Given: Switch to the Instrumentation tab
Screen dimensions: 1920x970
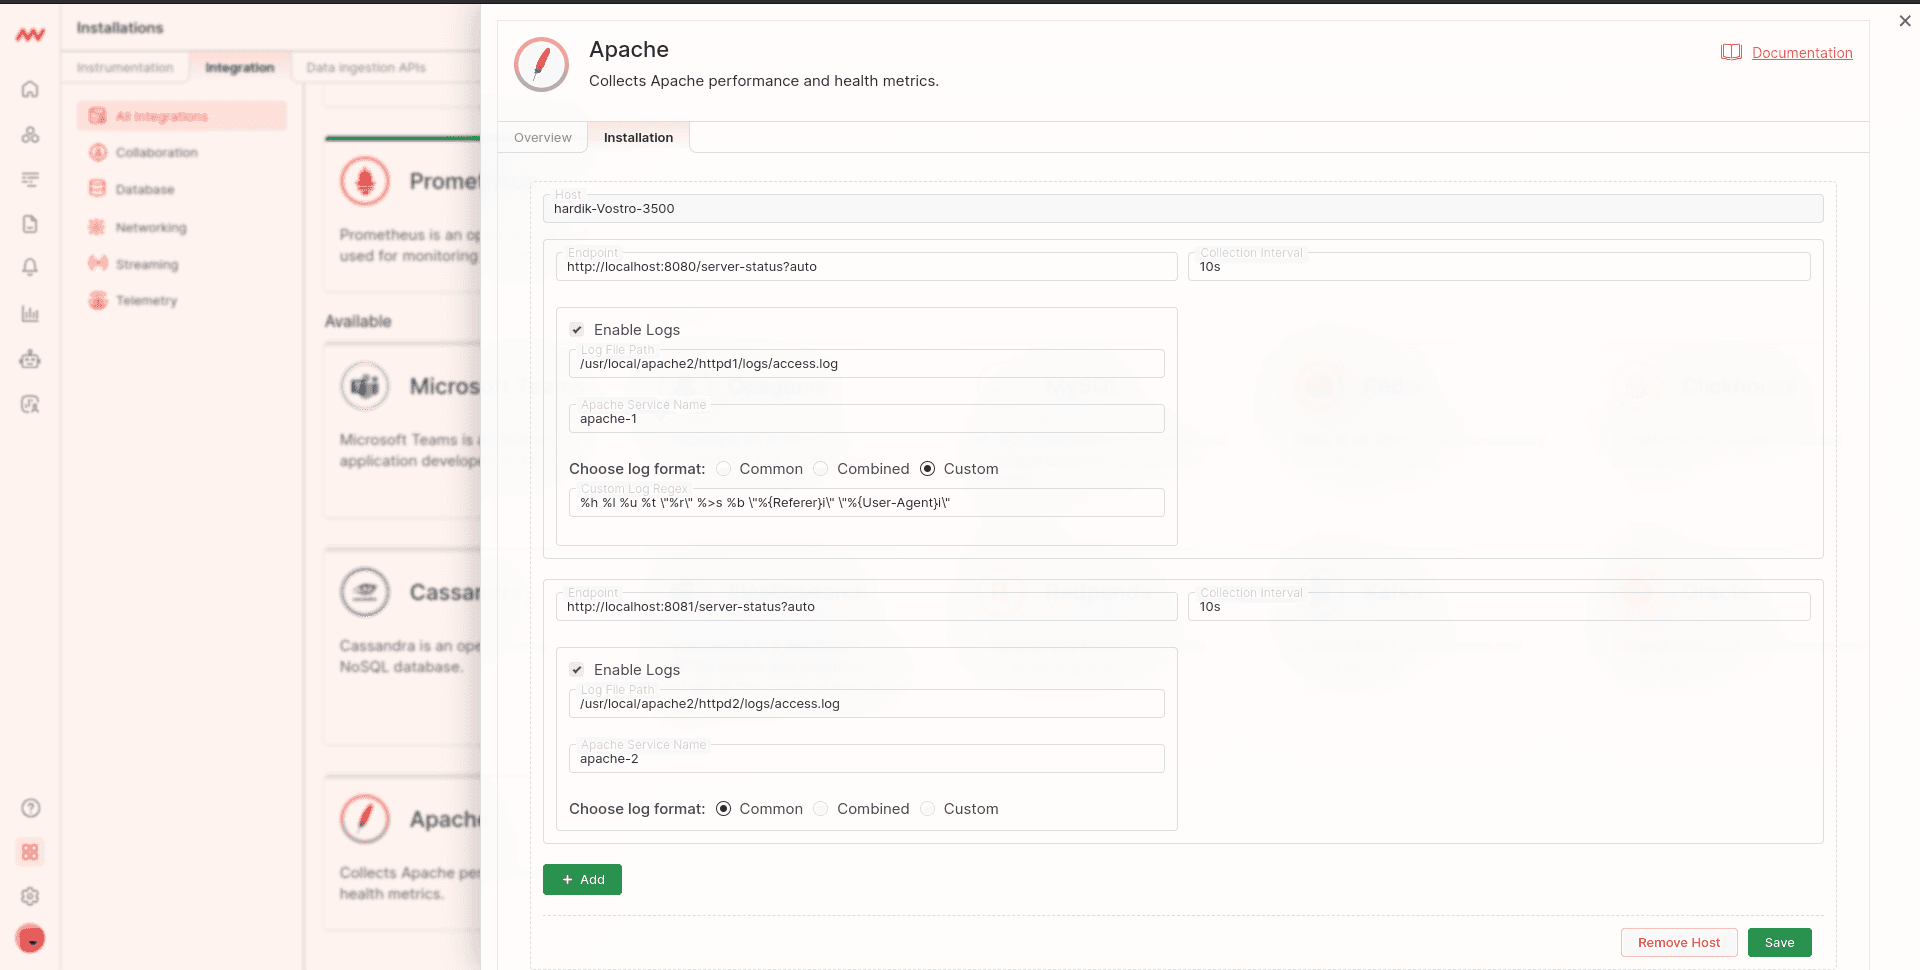Looking at the screenshot, I should pyautogui.click(x=125, y=67).
